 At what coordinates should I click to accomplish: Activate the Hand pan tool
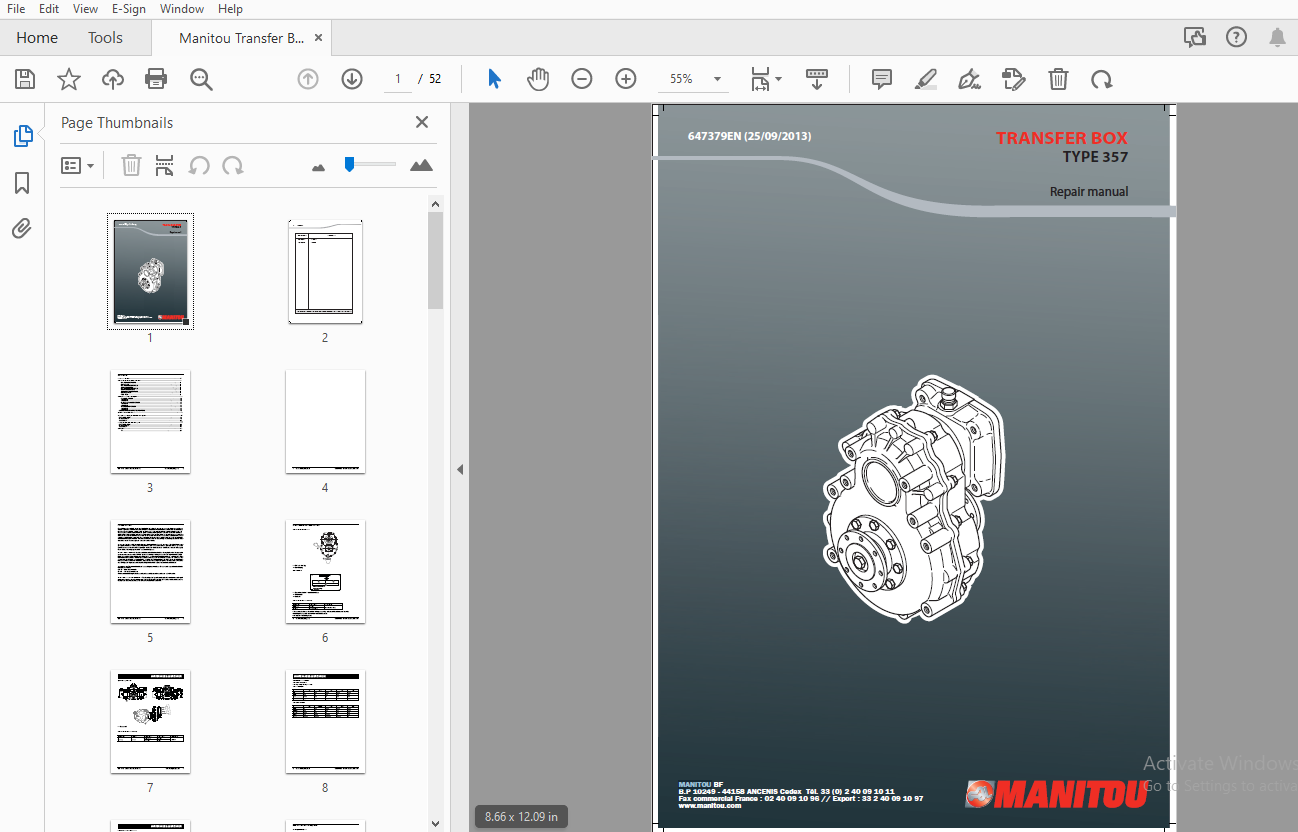coord(538,79)
